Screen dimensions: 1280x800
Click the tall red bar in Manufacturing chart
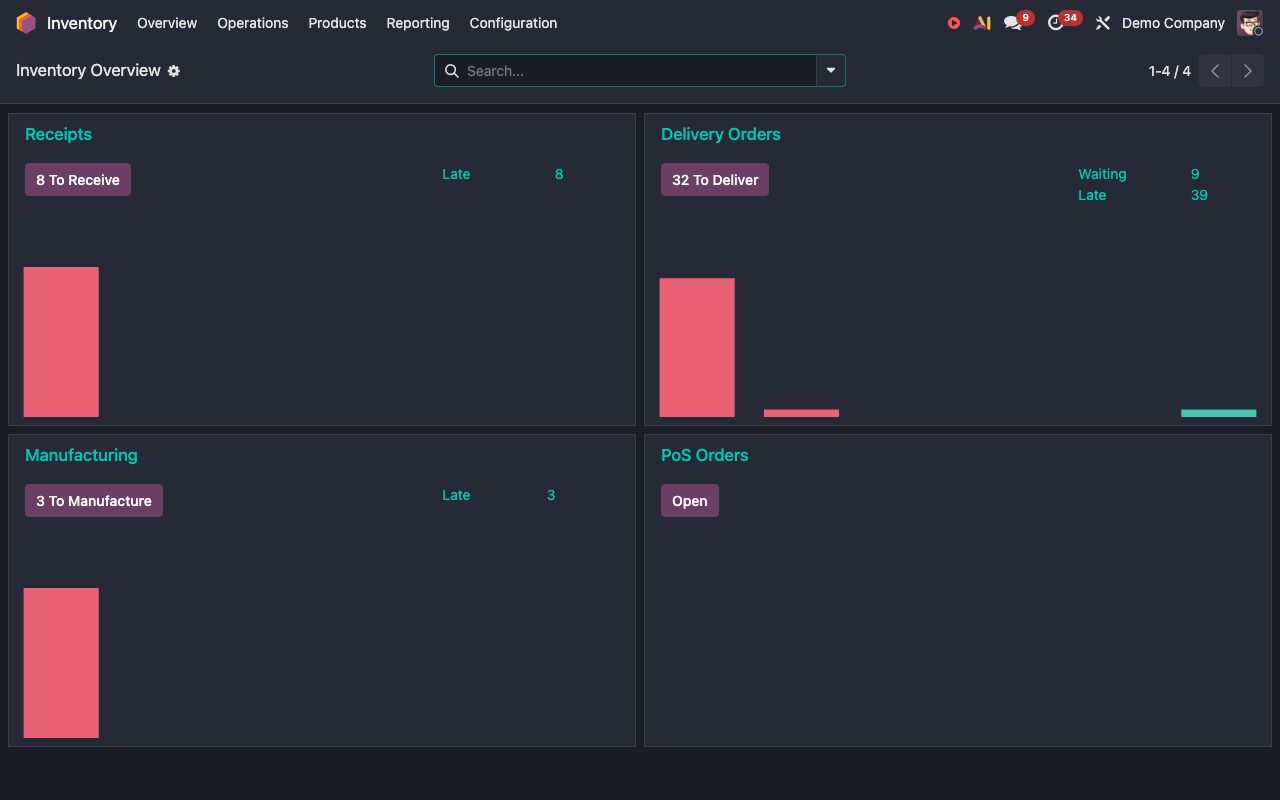coord(61,663)
